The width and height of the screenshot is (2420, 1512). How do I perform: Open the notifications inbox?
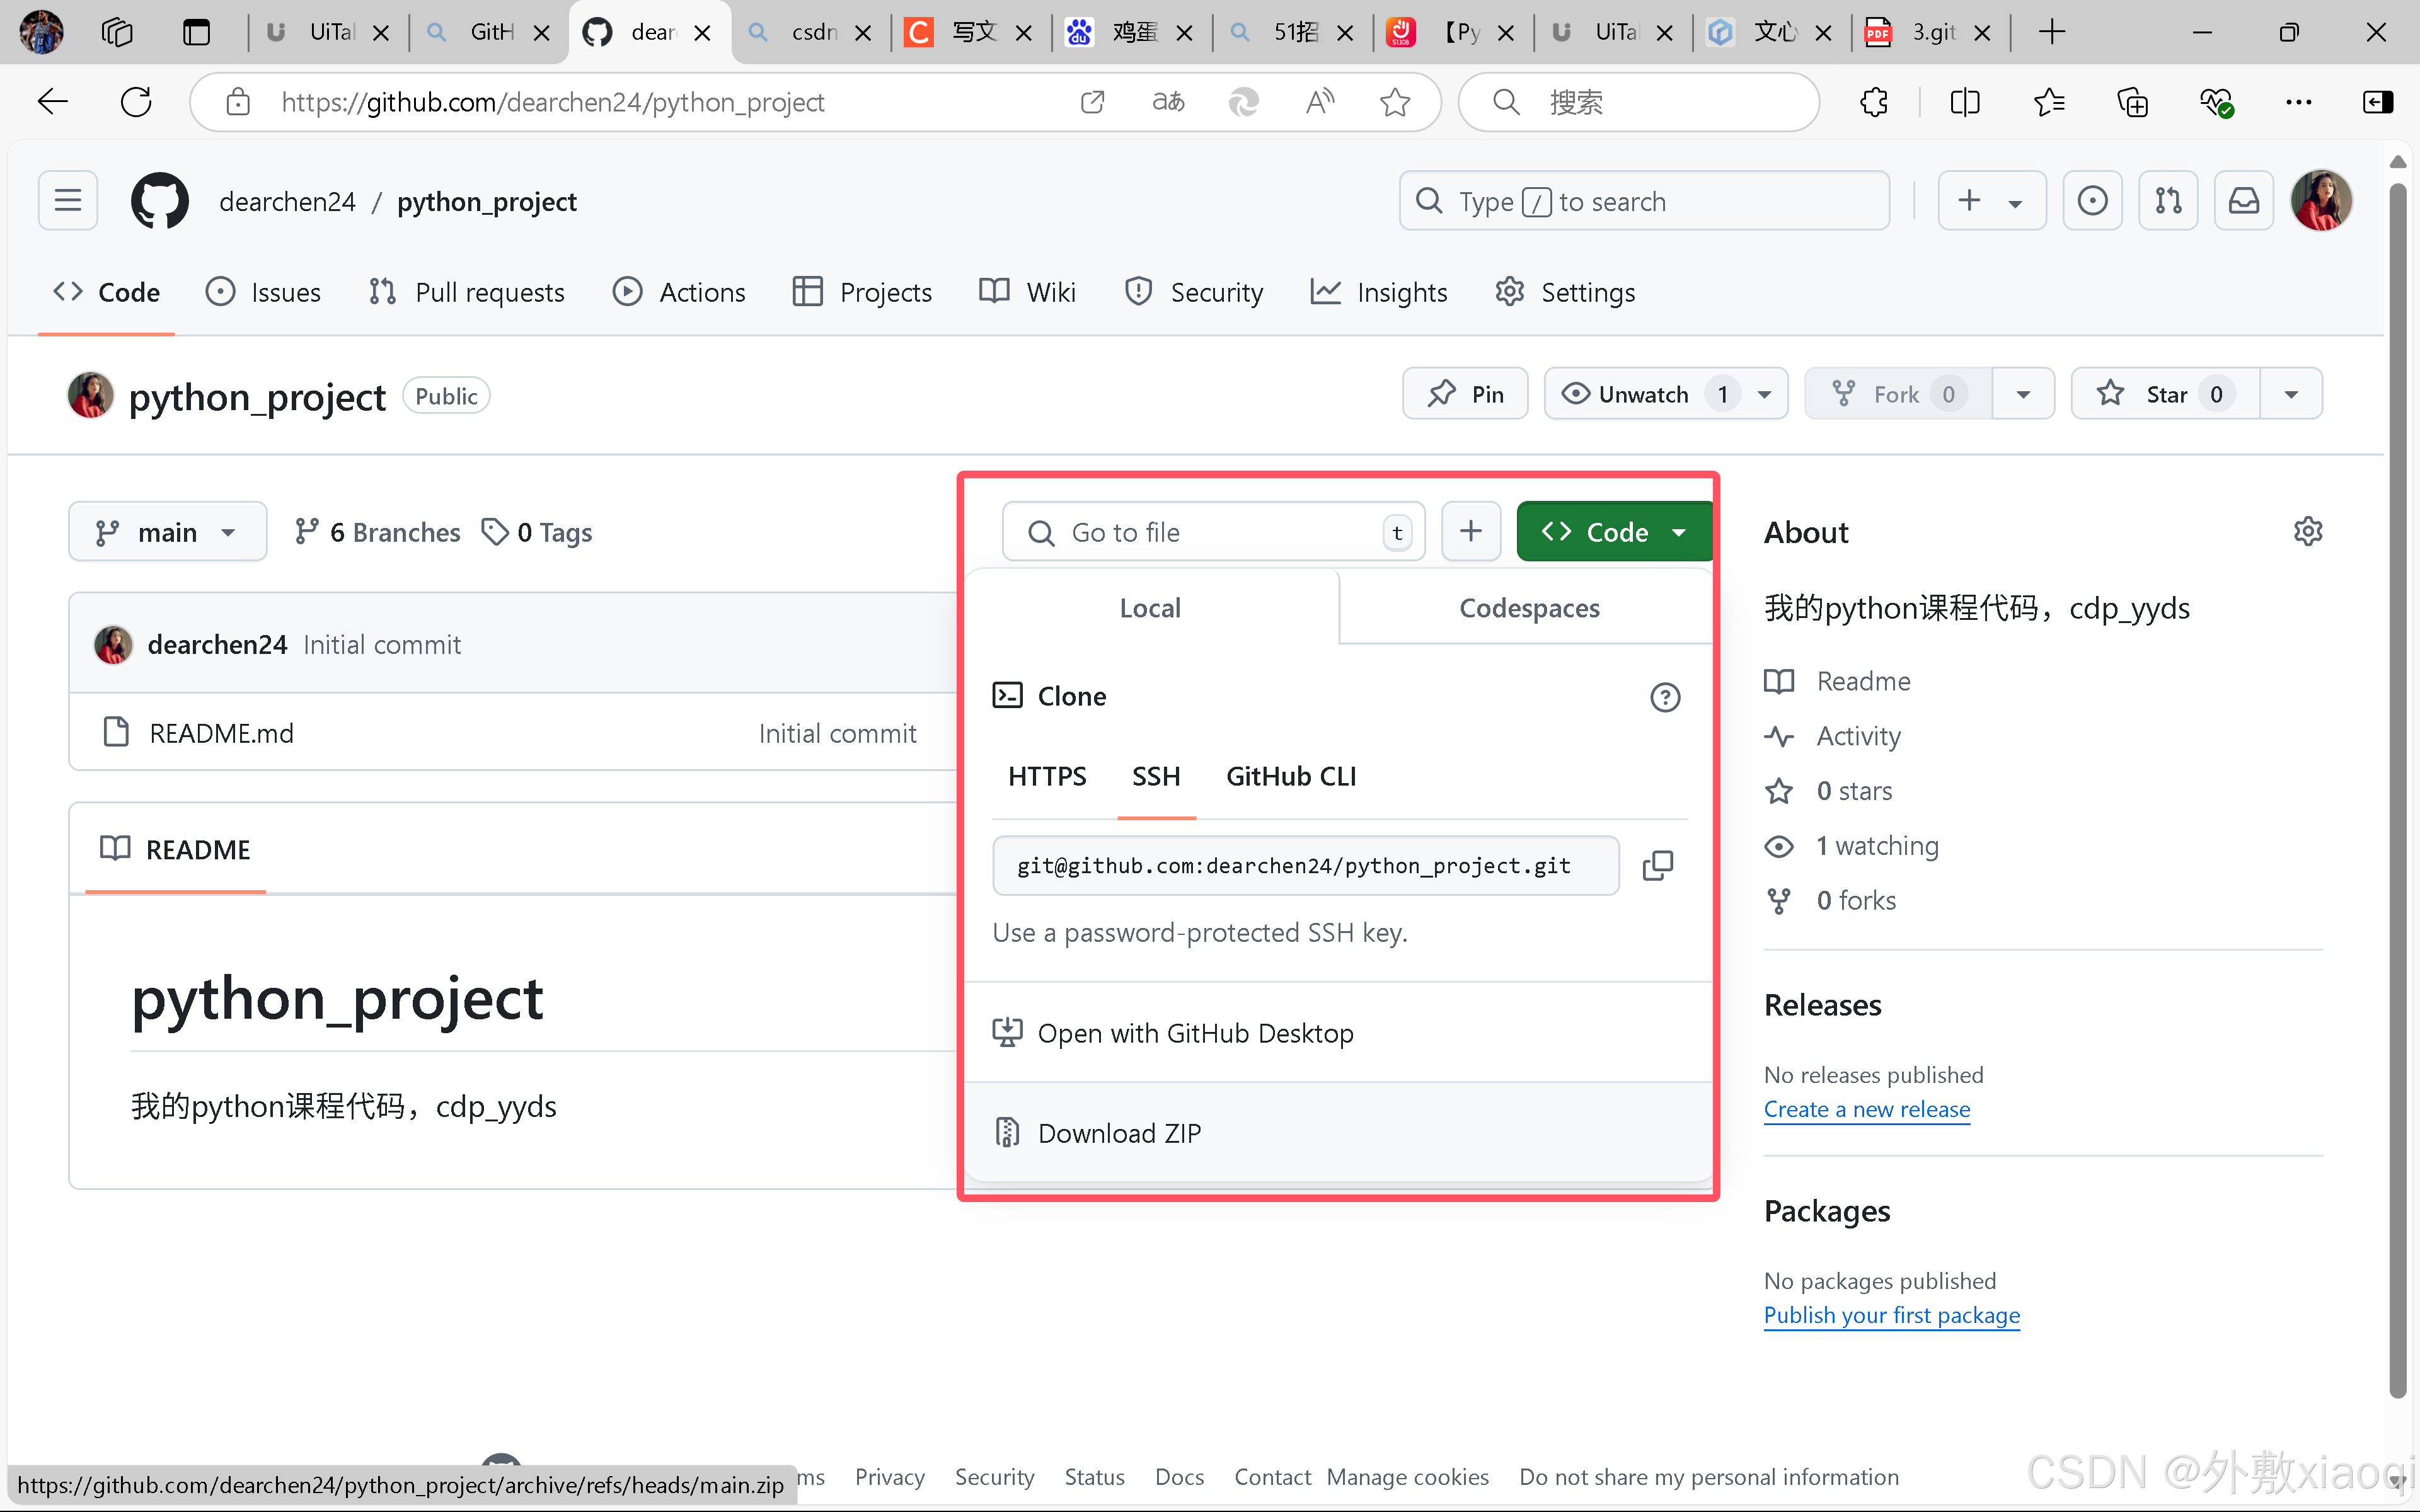(2245, 200)
